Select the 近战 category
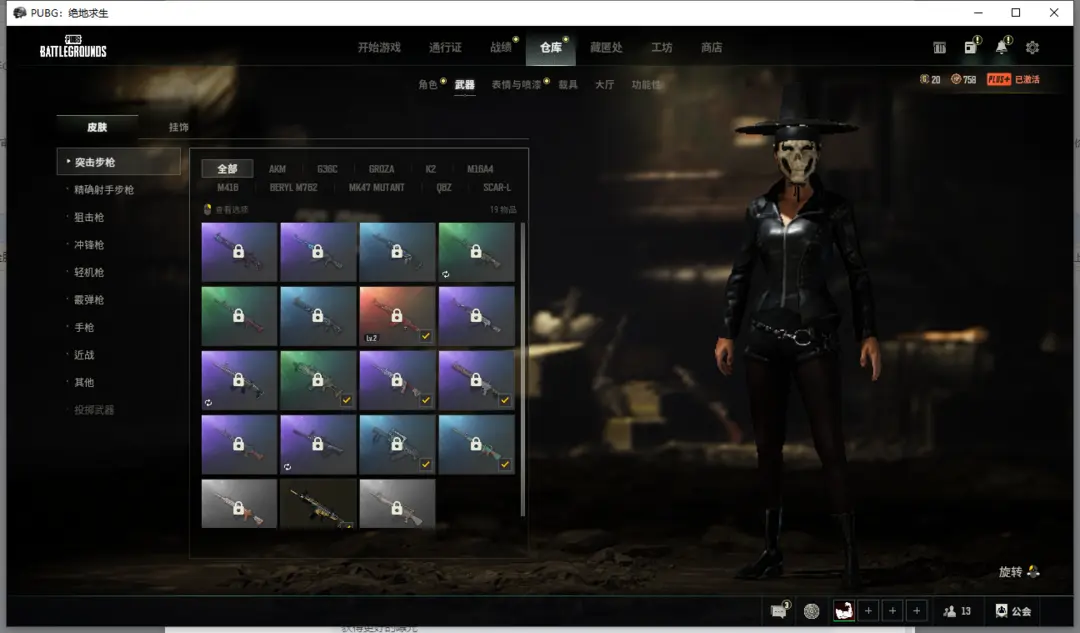The width and height of the screenshot is (1080, 633). coord(84,355)
